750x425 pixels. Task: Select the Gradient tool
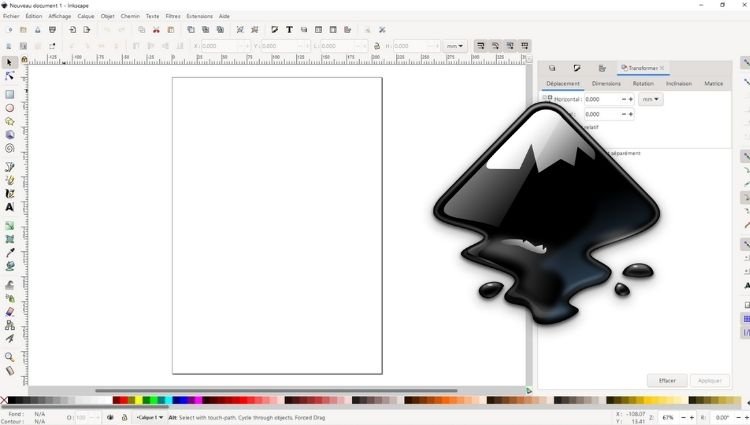tap(10, 226)
